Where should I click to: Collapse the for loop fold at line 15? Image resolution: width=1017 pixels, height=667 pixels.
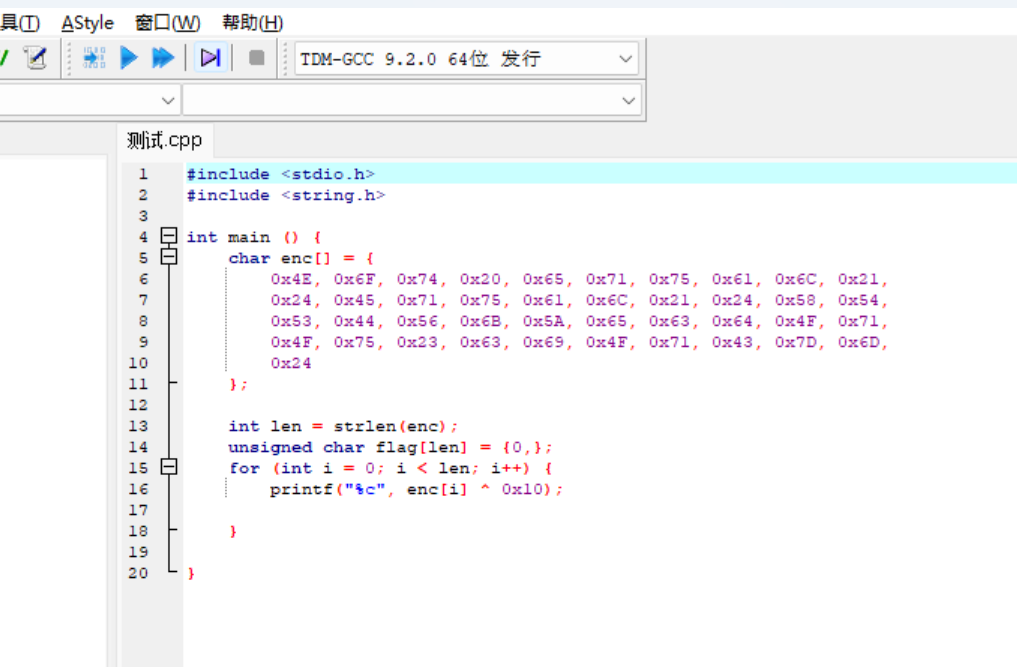[169, 467]
